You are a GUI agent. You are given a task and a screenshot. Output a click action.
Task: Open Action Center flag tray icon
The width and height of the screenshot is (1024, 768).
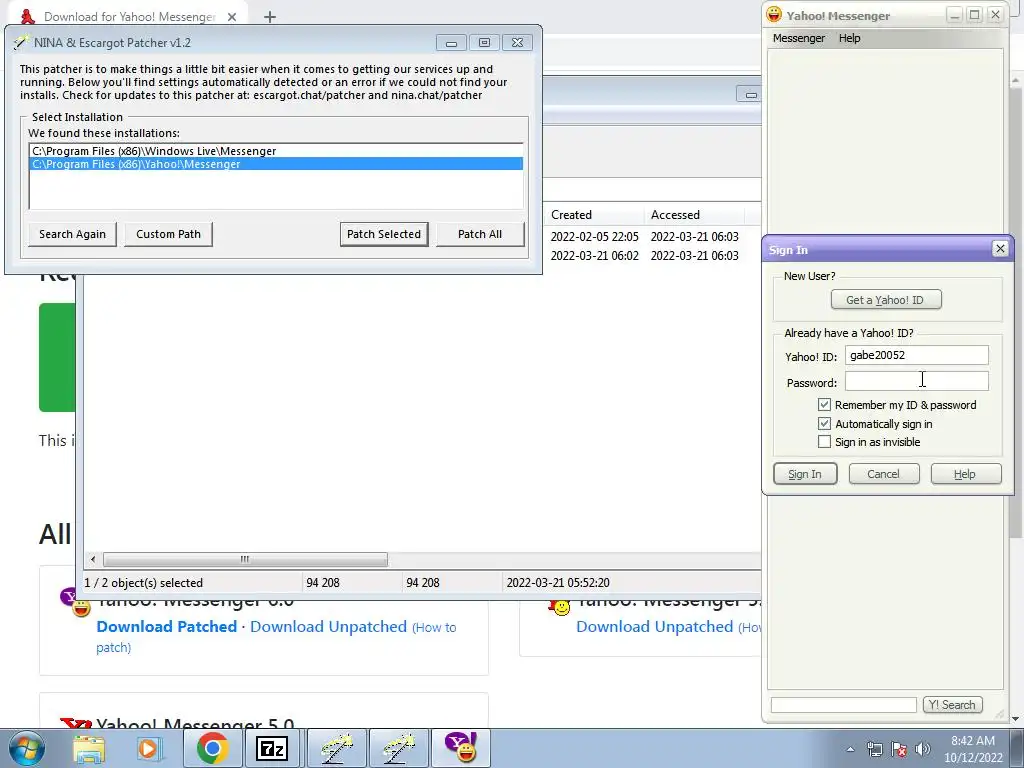[x=899, y=749]
